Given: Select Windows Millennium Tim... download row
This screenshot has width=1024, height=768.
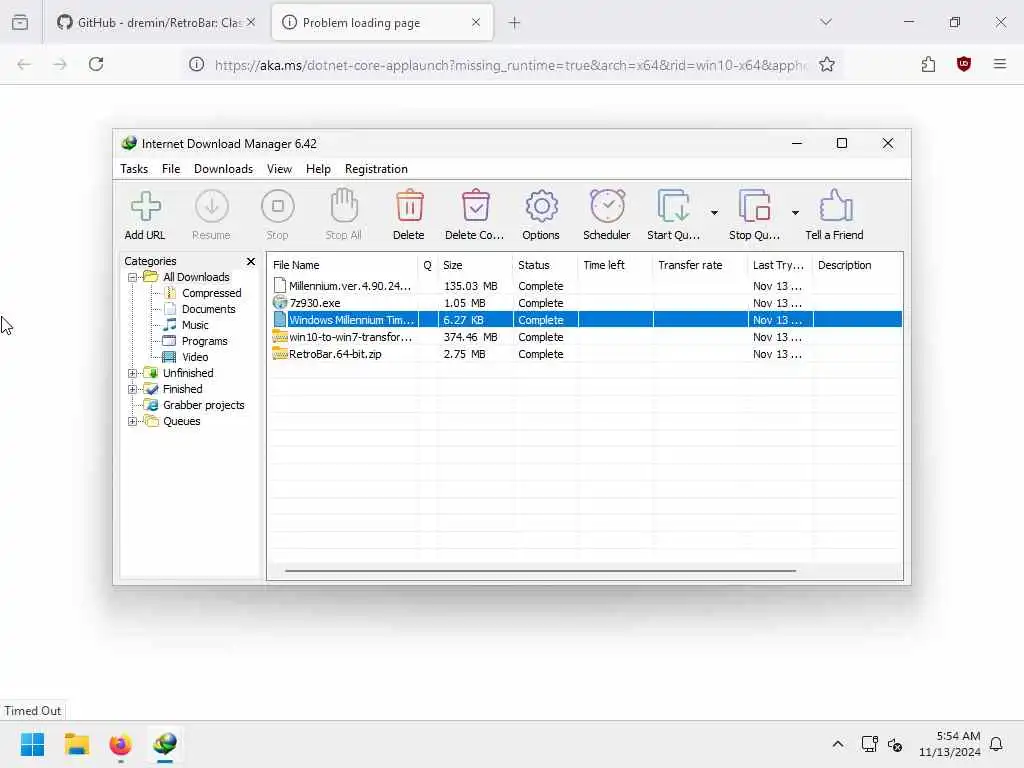Looking at the screenshot, I should 585,320.
